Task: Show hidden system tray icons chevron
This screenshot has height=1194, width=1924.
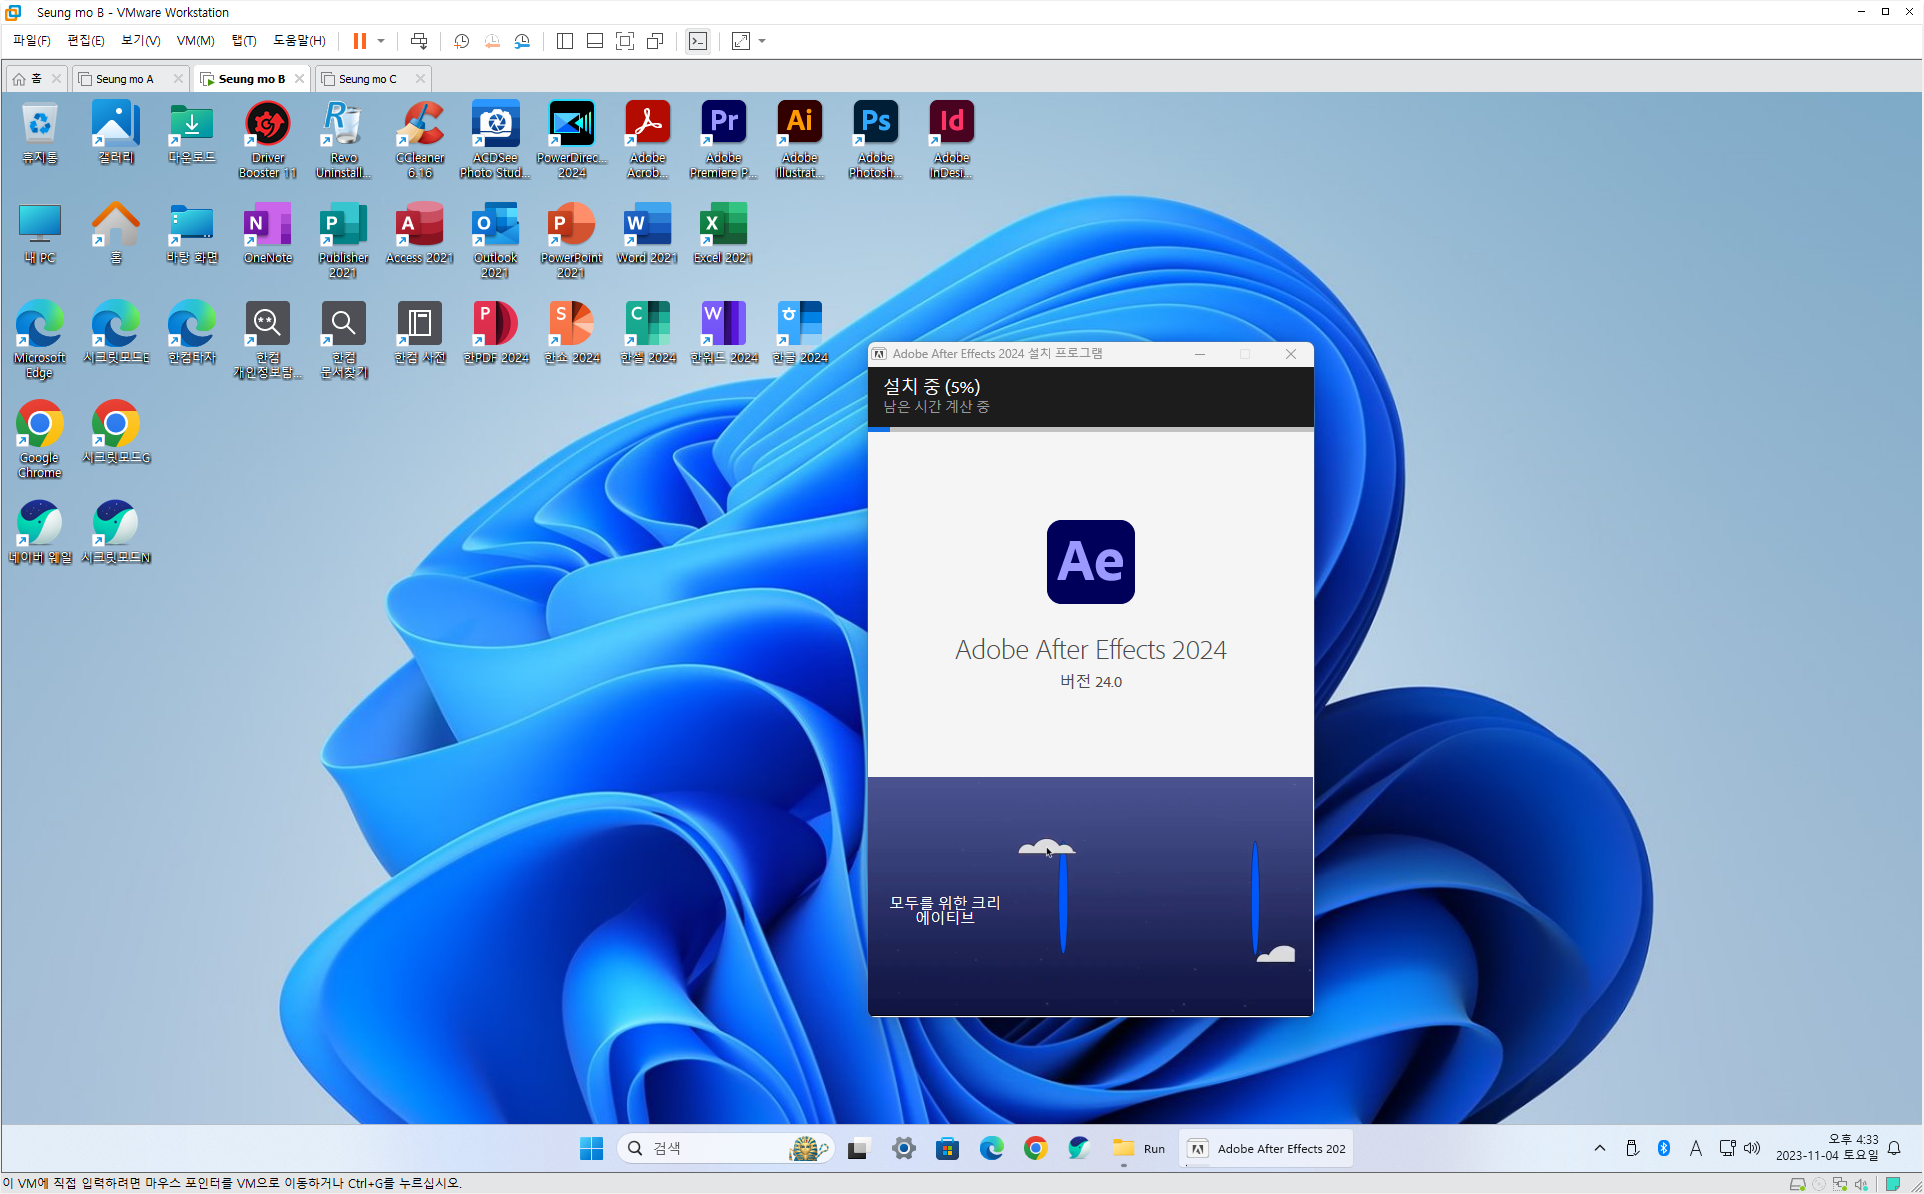Action: pos(1600,1148)
